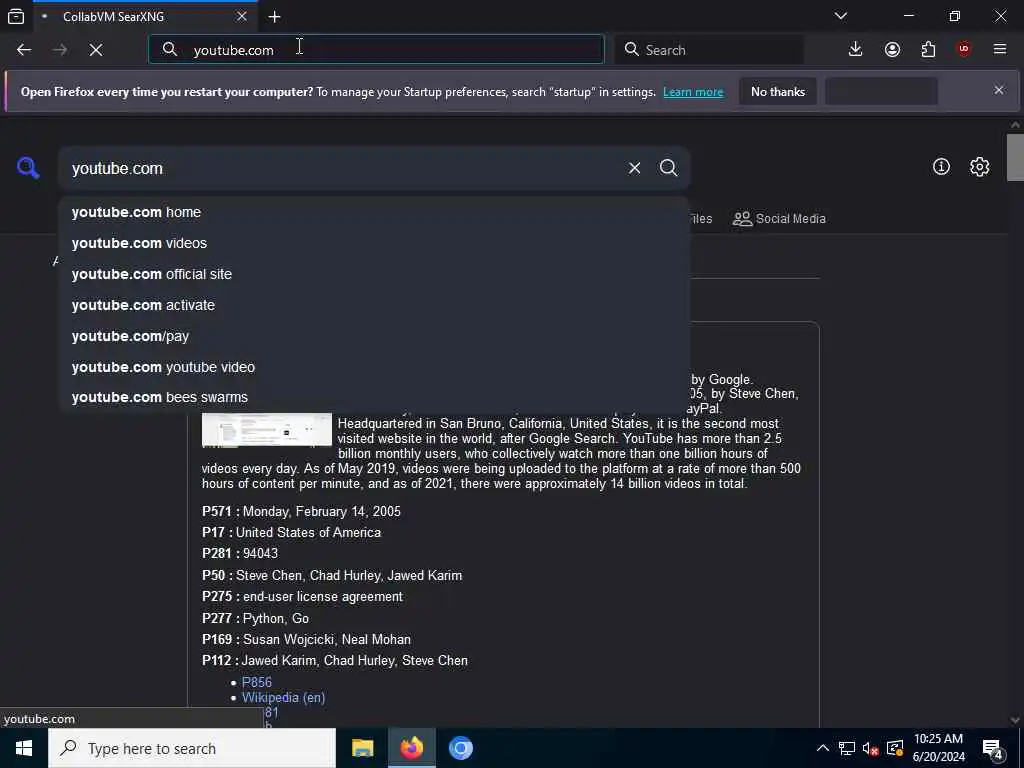Click the text 'P277 : Python, Go'

click(x=255, y=618)
